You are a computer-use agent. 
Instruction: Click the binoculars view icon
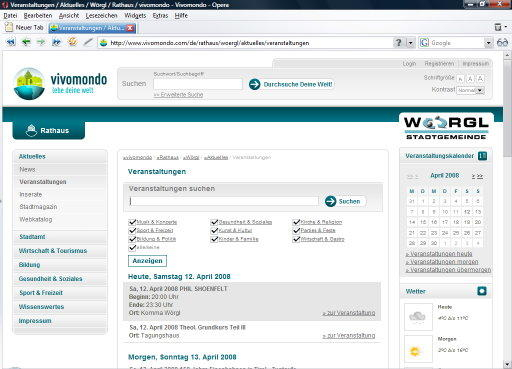[502, 43]
